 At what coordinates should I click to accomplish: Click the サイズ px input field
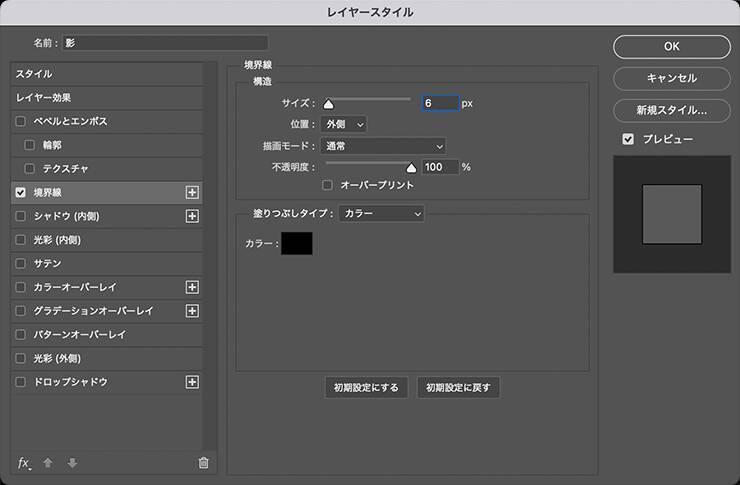[x=439, y=103]
